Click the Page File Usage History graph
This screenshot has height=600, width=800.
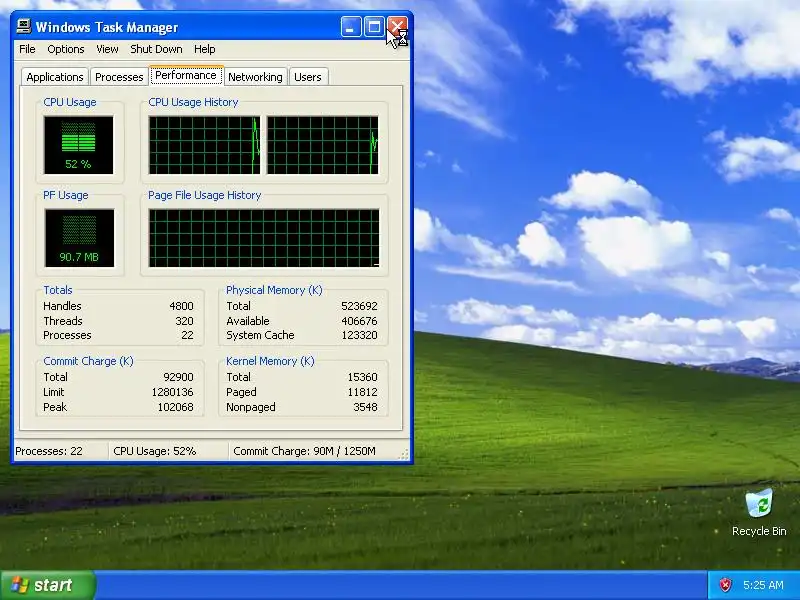(264, 238)
